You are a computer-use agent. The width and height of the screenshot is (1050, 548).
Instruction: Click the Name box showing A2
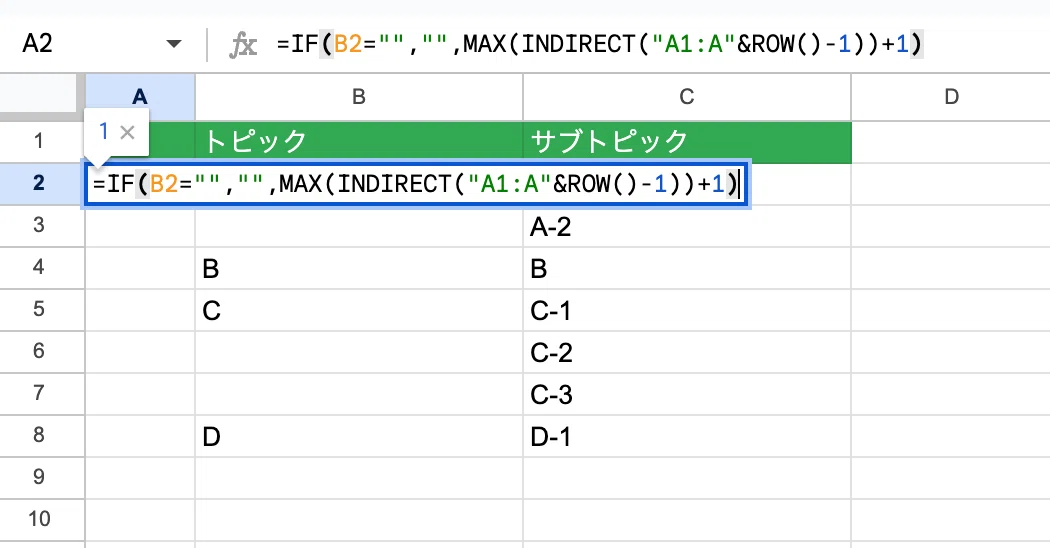point(38,44)
